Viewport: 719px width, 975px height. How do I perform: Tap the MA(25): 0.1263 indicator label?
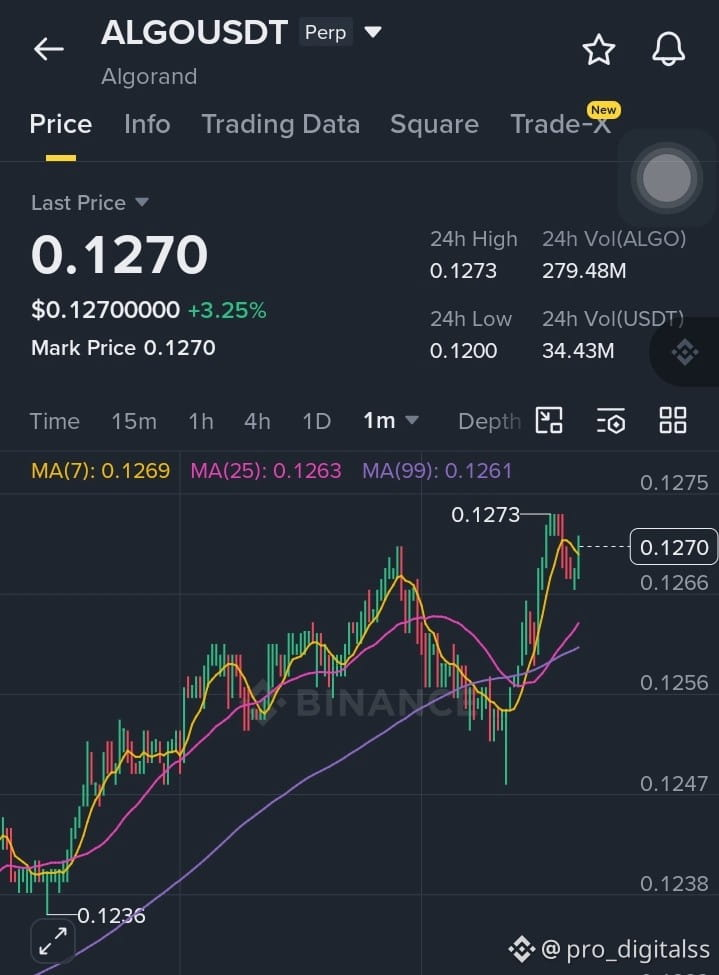(x=266, y=470)
